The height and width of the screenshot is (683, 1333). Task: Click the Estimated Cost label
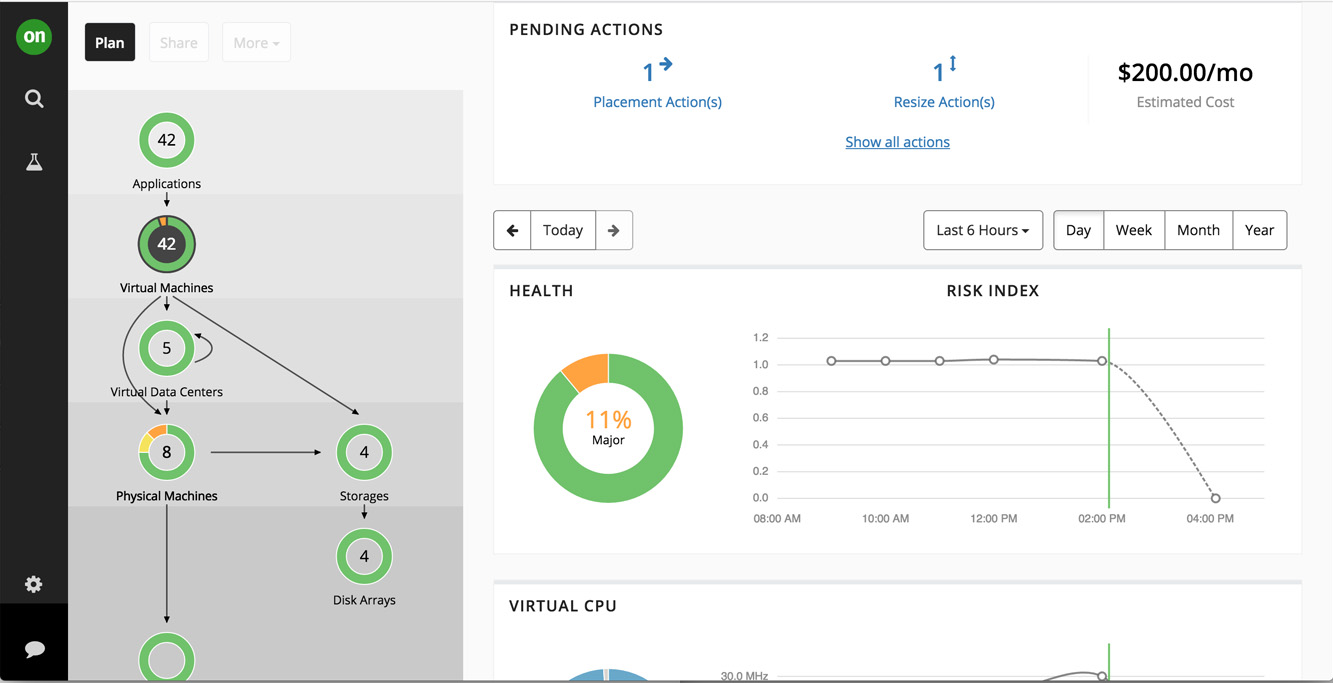1185,102
